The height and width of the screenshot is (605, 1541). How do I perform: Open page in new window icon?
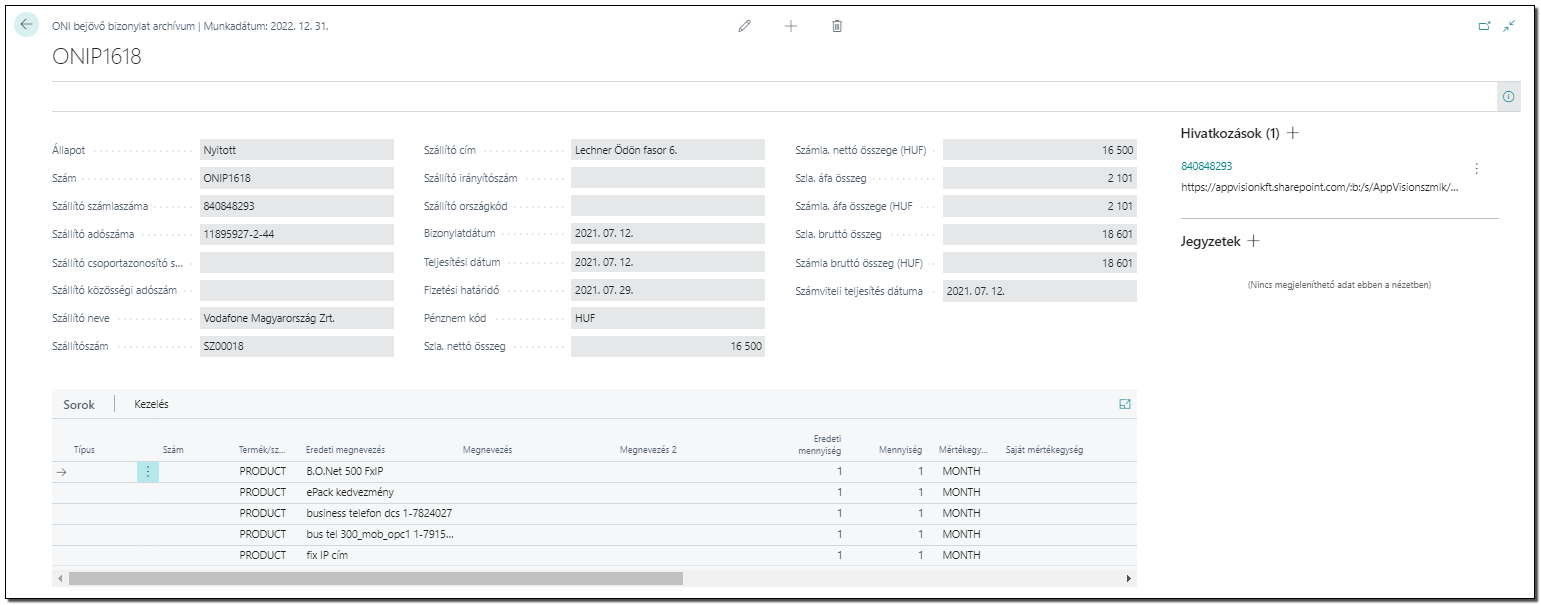tap(1484, 26)
